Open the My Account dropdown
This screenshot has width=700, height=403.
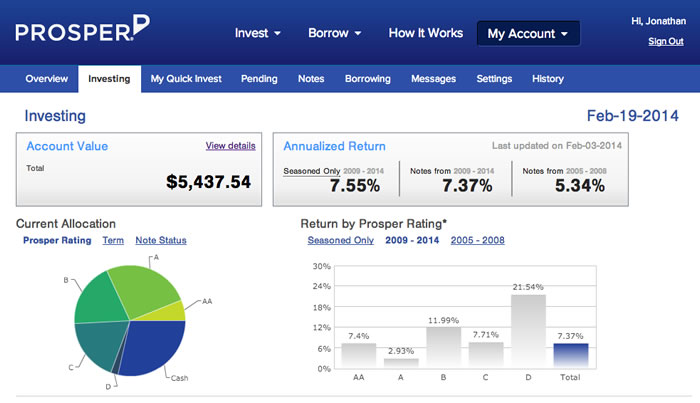527,33
